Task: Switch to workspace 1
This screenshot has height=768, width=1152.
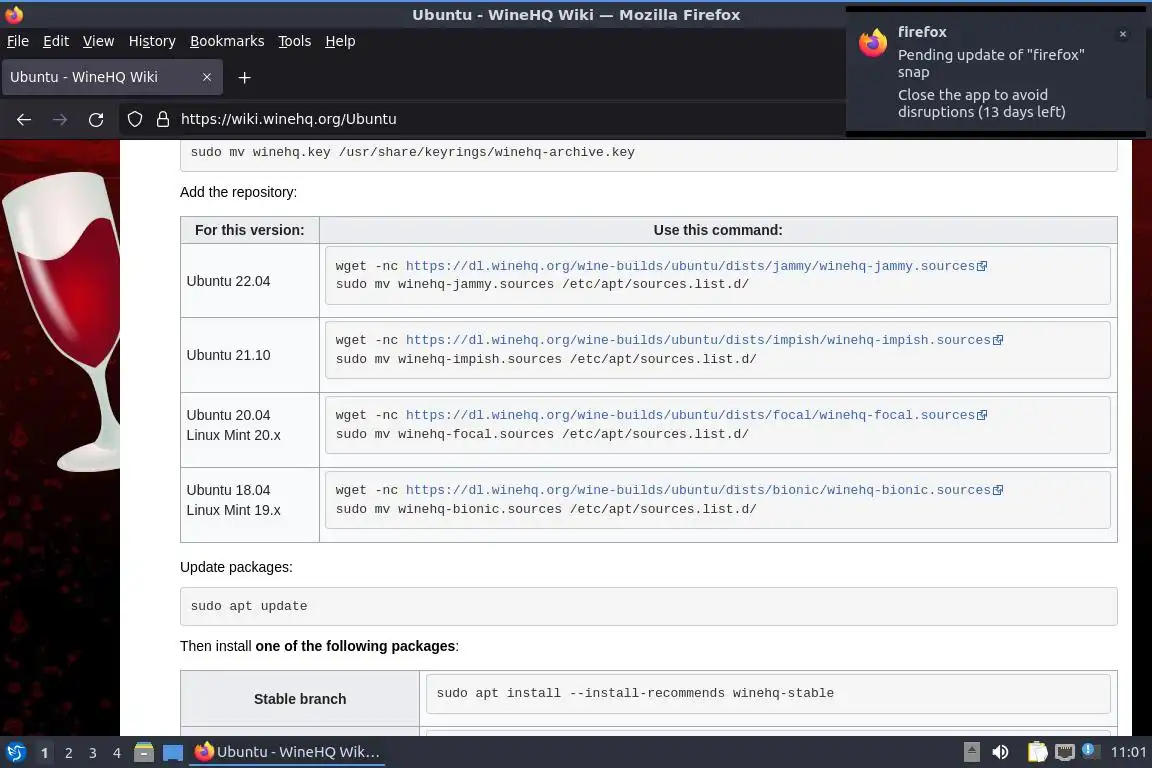Action: (x=45, y=753)
